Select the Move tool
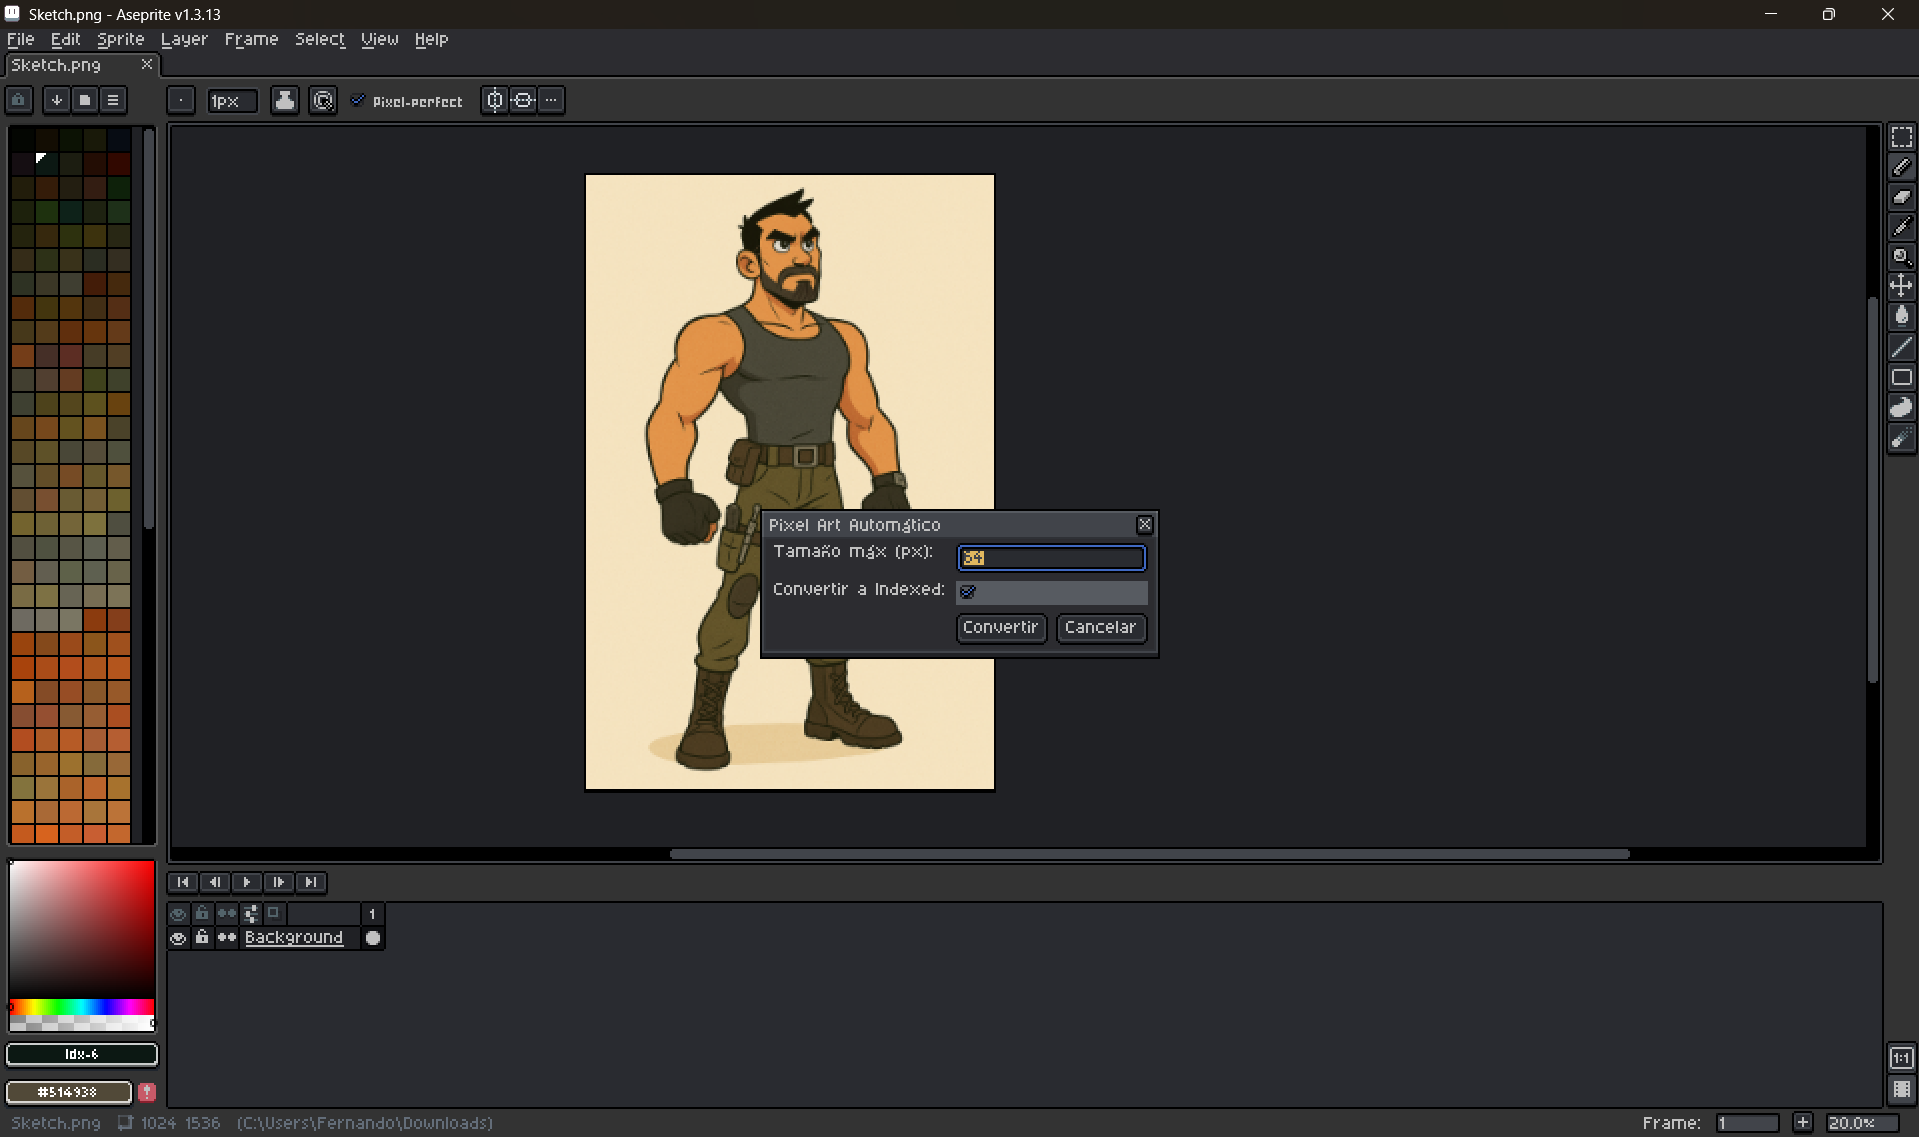This screenshot has width=1919, height=1137. 1901,287
